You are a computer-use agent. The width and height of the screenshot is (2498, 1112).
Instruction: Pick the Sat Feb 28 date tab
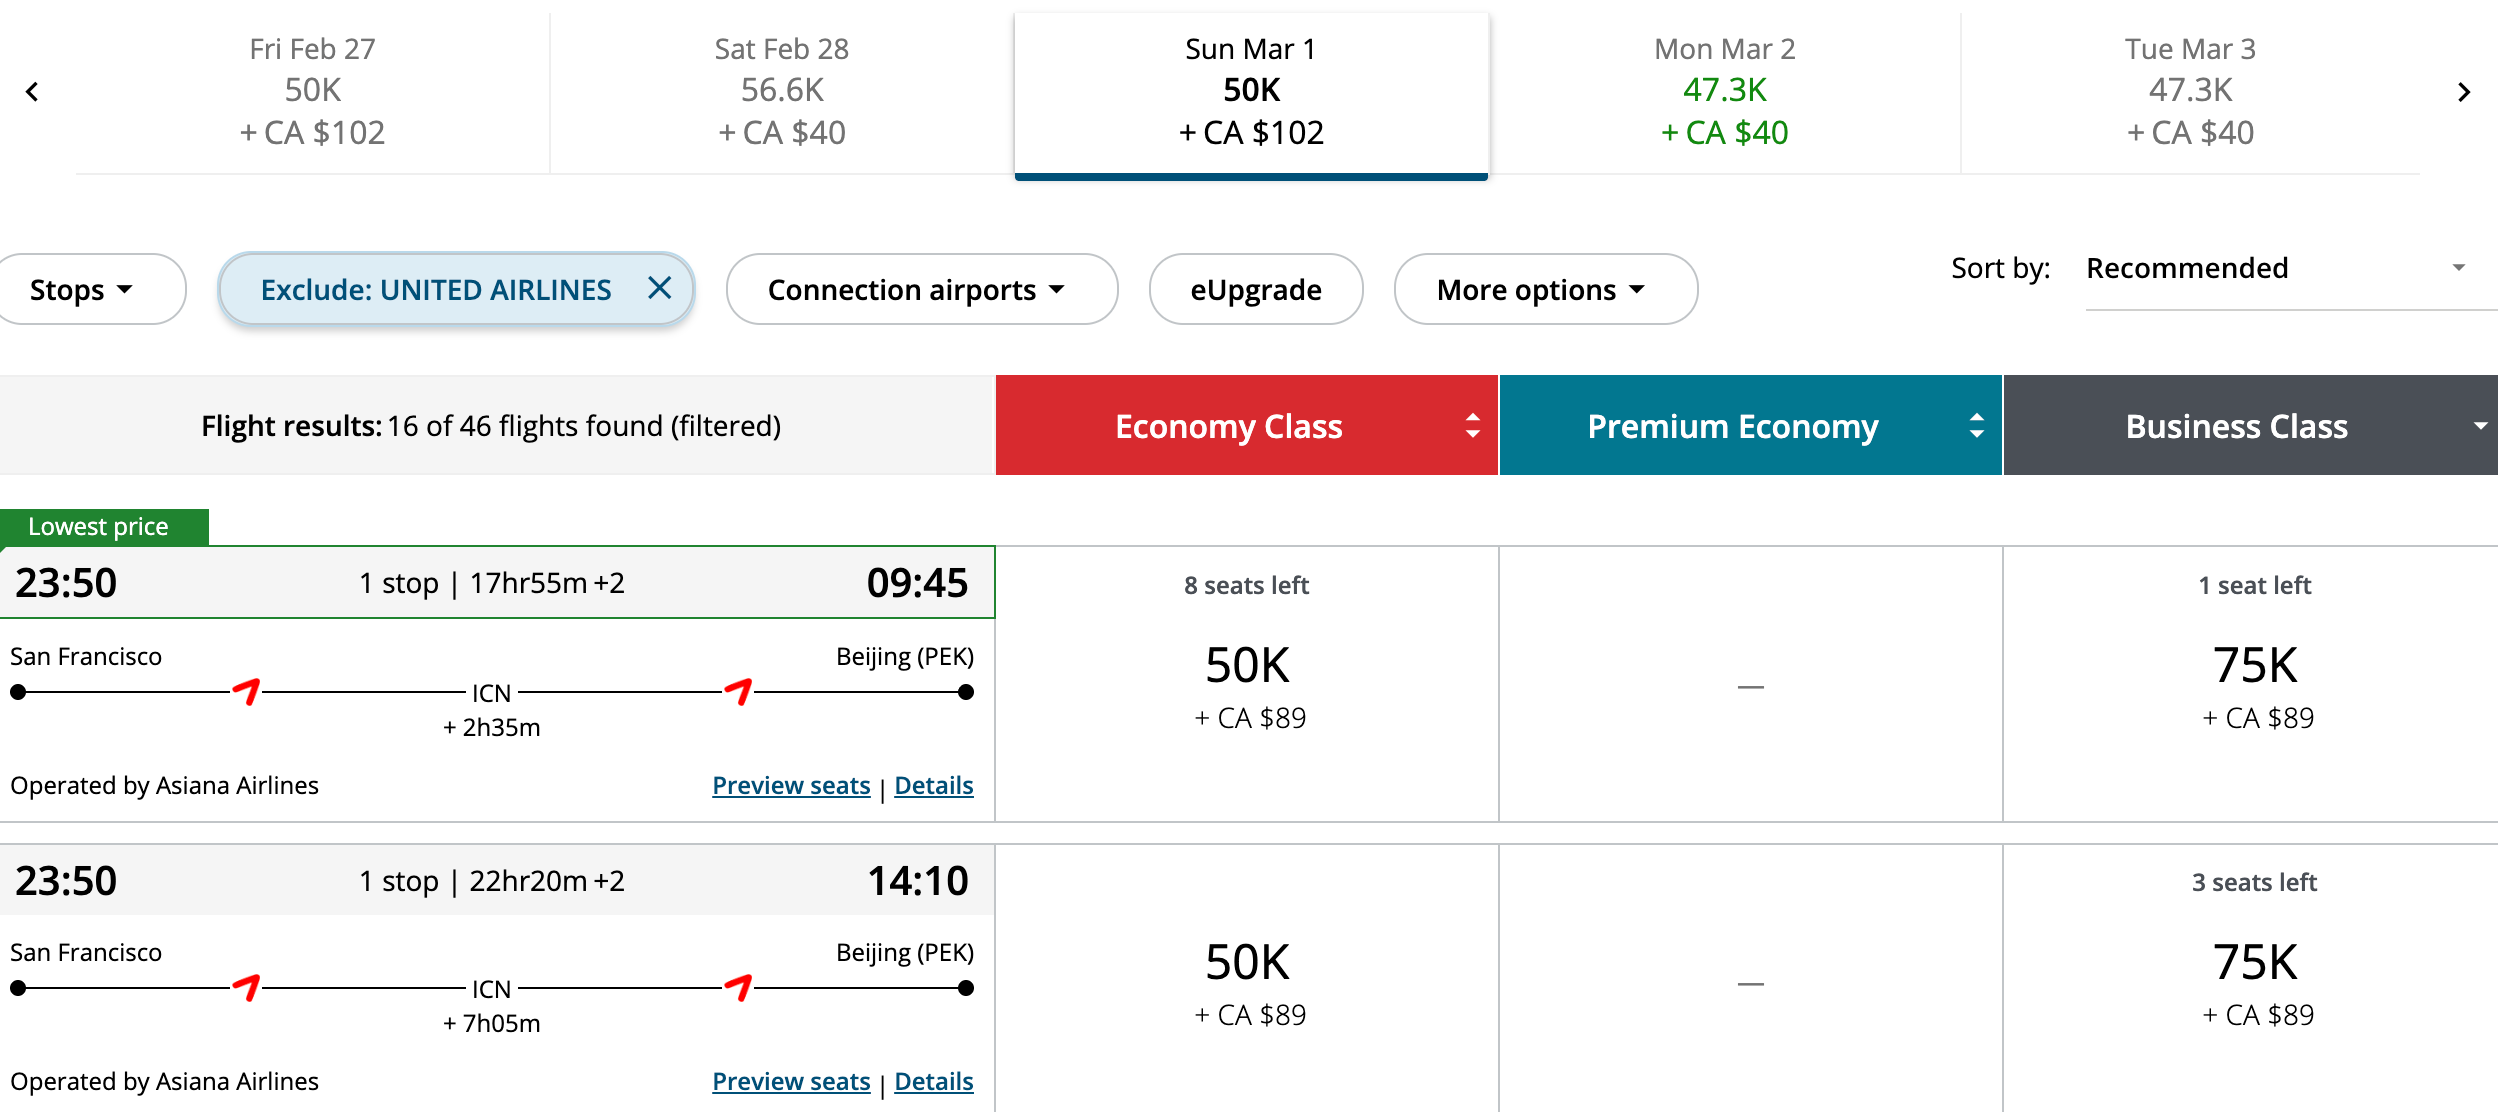[782, 91]
